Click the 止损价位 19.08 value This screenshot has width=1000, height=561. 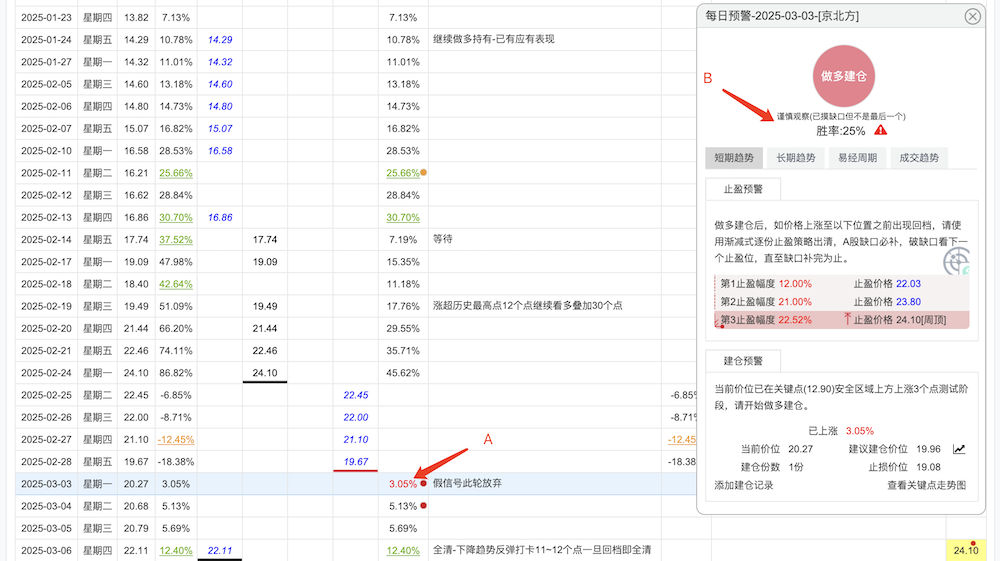pos(929,467)
